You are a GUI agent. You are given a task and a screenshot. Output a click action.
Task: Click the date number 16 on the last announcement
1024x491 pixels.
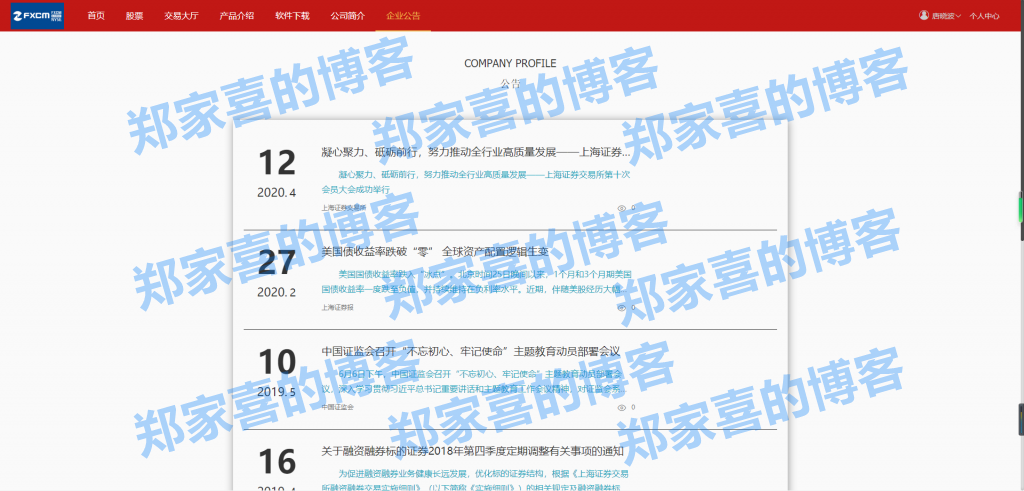click(x=277, y=462)
